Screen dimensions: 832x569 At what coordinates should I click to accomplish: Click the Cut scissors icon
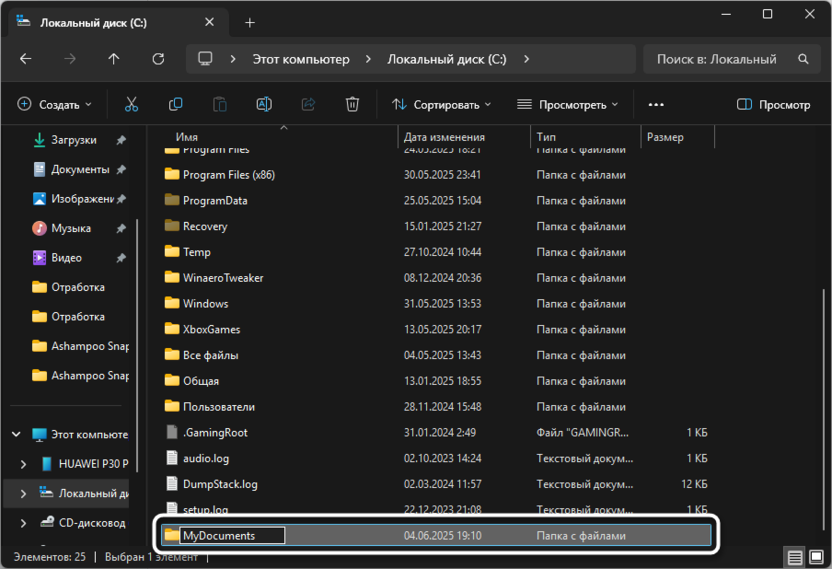[x=131, y=104]
